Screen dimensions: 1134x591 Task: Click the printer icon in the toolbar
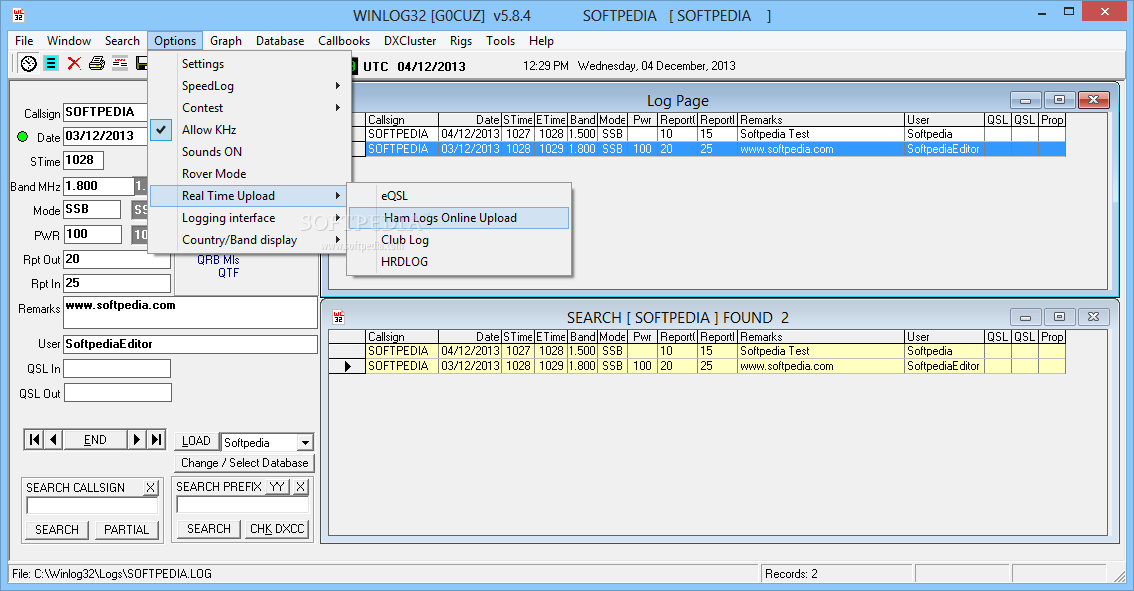(x=97, y=64)
